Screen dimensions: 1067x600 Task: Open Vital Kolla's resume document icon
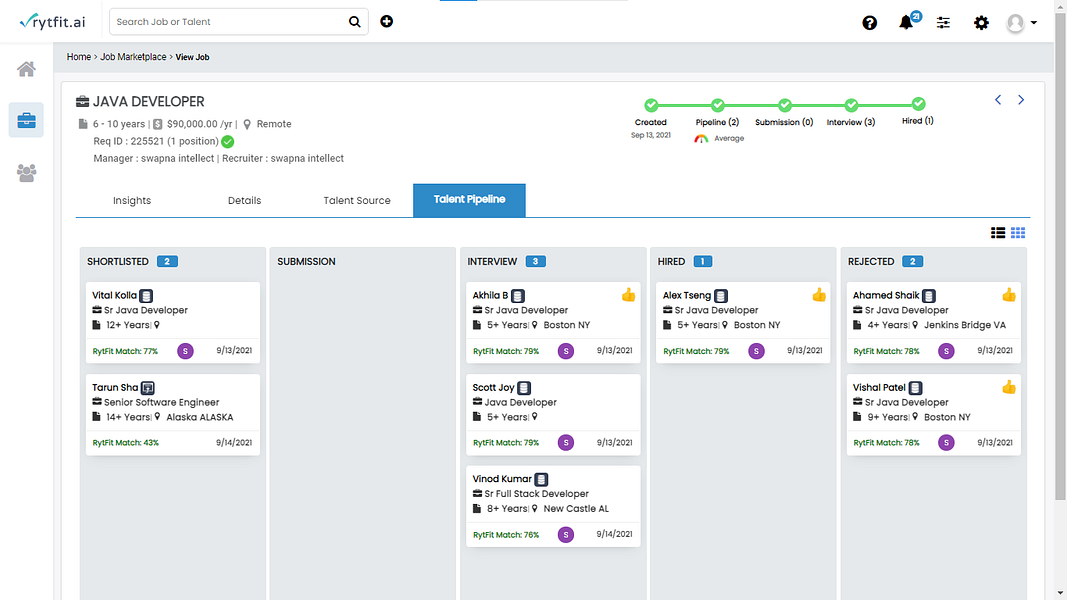pyautogui.click(x=146, y=296)
